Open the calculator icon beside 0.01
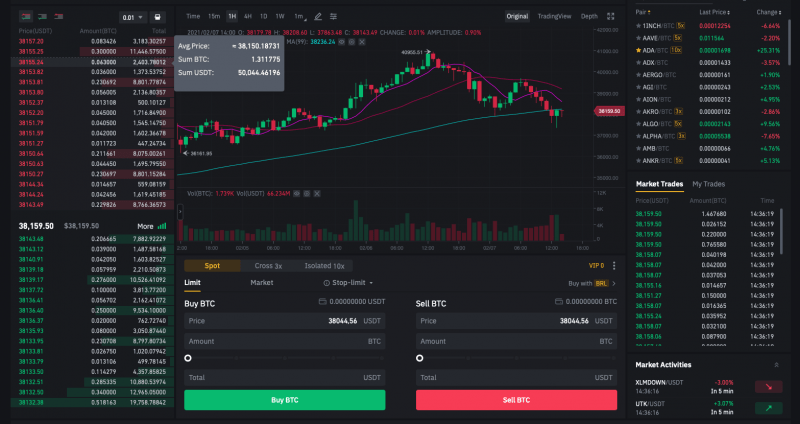Viewport: 800px width, 424px height. tap(157, 17)
